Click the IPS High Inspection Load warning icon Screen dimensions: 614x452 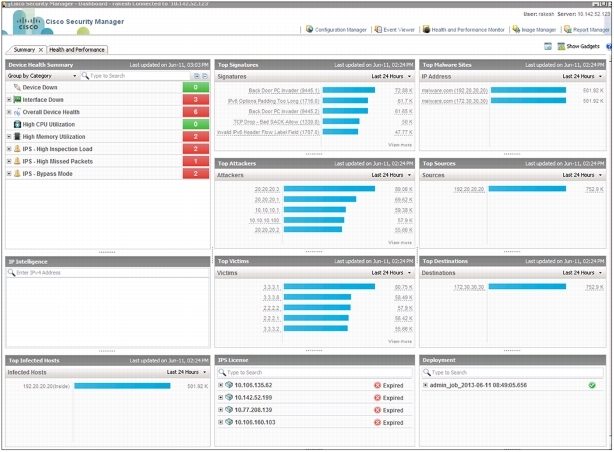pyautogui.click(x=17, y=149)
